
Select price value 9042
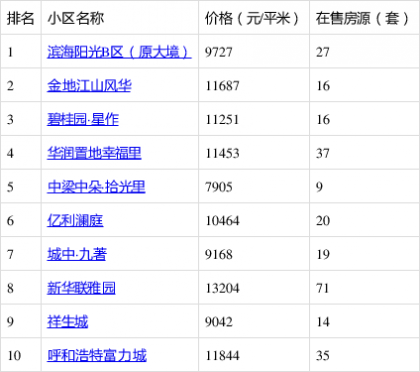pyautogui.click(x=219, y=322)
